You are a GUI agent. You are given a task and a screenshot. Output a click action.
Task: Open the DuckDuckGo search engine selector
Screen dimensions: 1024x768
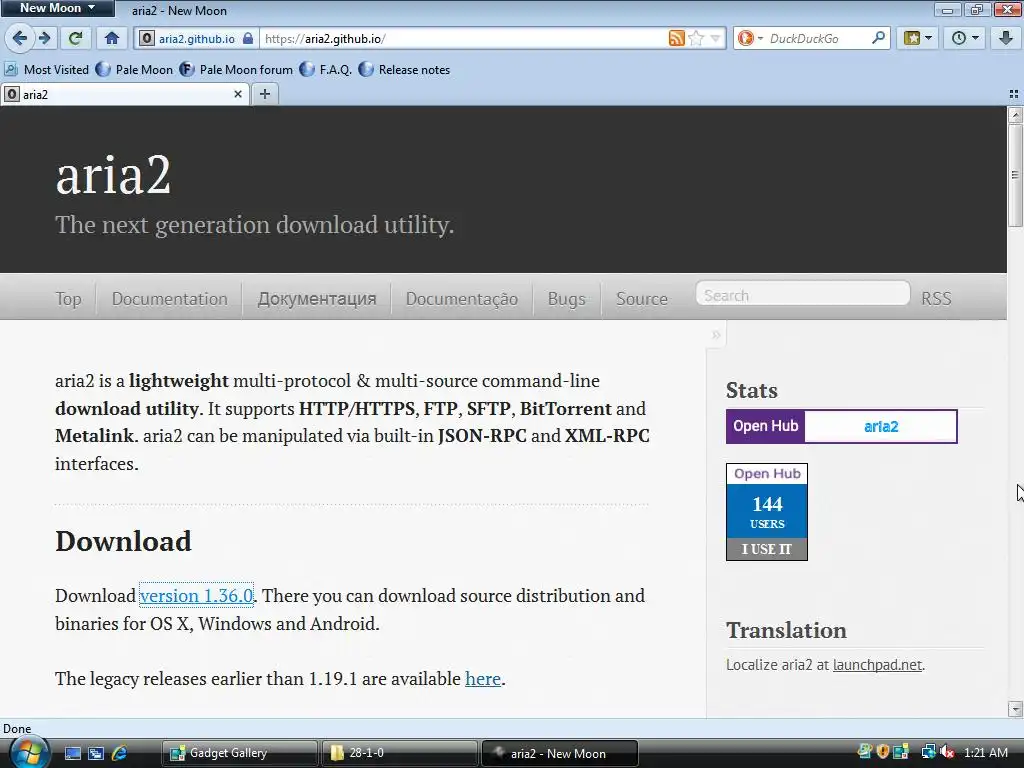pos(750,39)
